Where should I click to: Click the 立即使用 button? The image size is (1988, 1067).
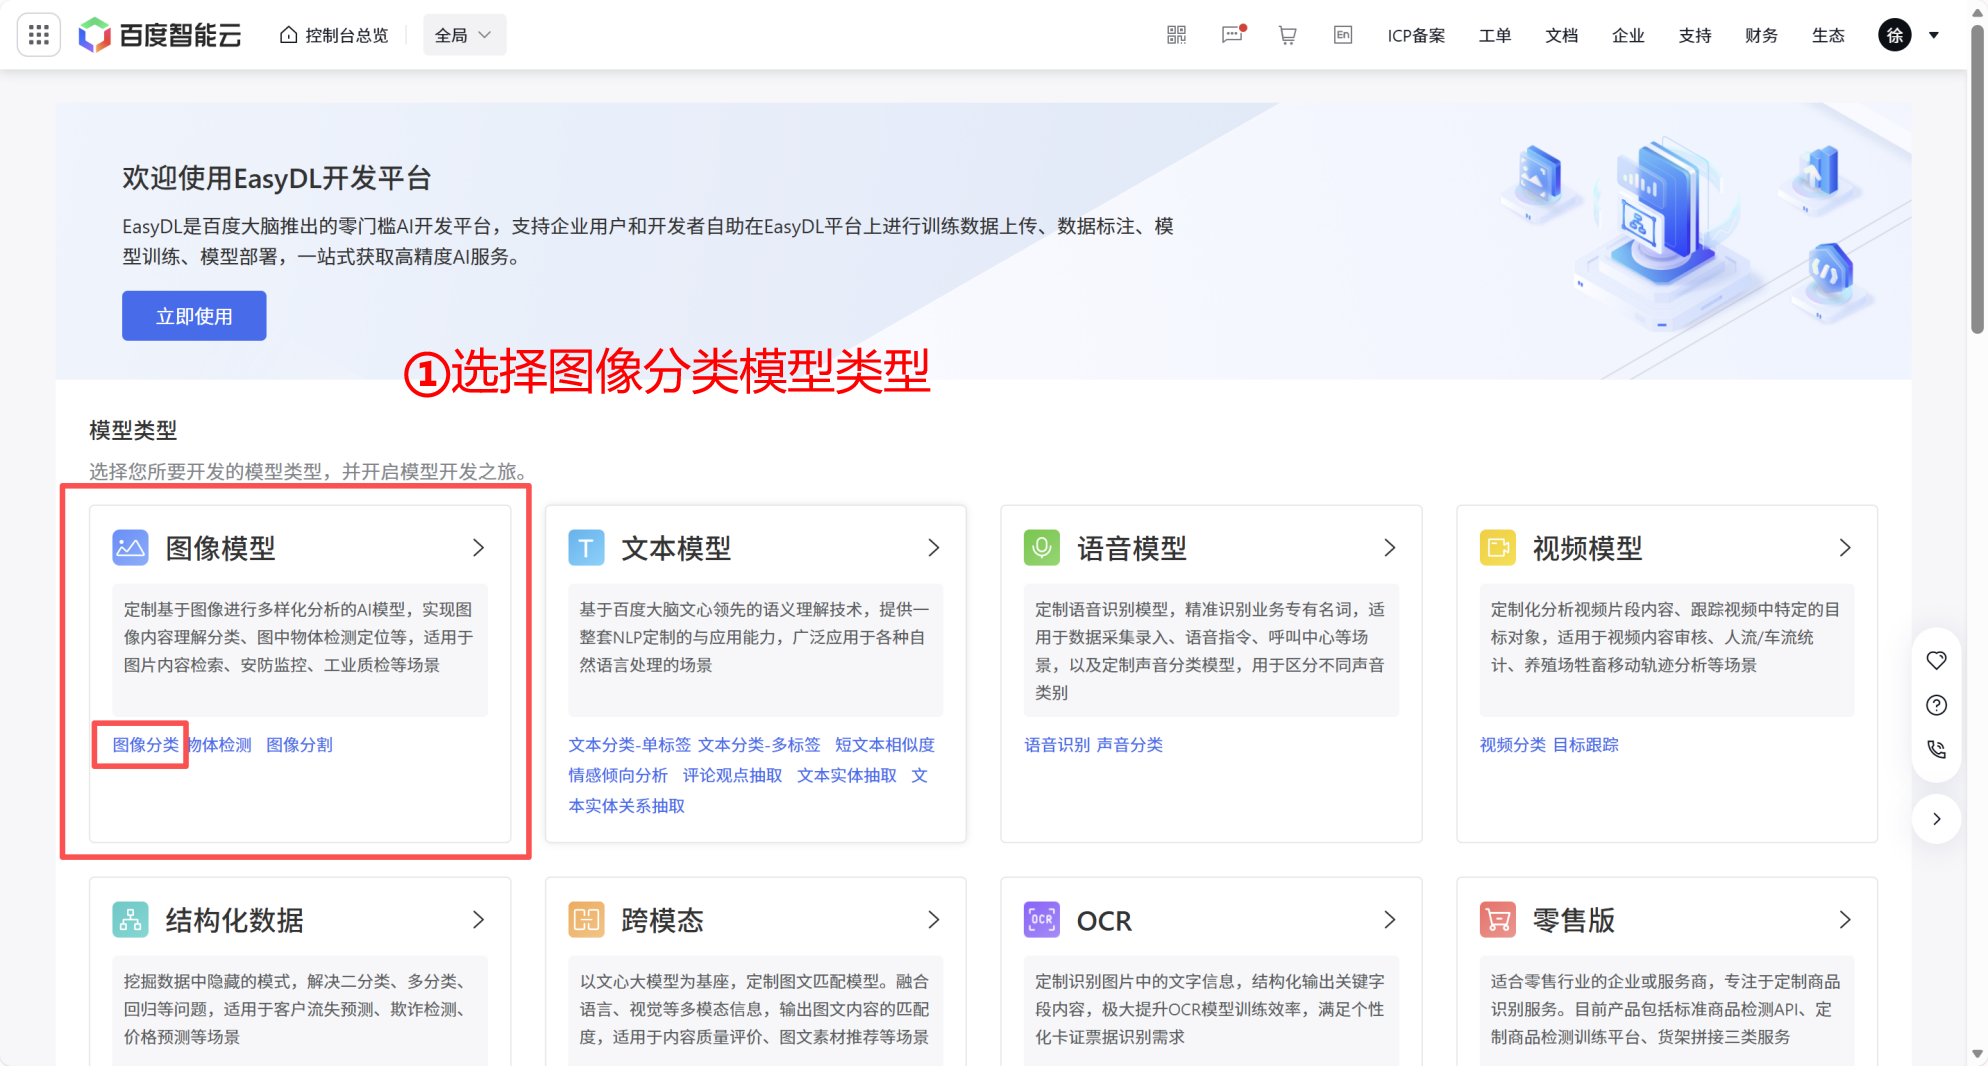tap(194, 316)
